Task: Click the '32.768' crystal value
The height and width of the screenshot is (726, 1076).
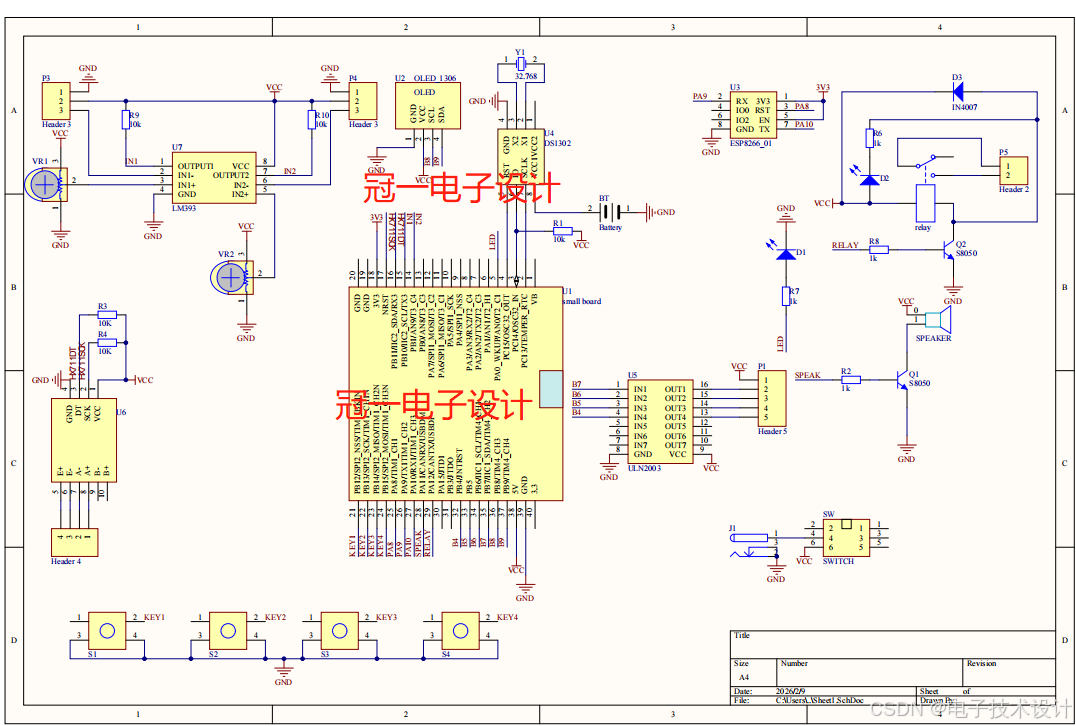Action: tap(526, 76)
